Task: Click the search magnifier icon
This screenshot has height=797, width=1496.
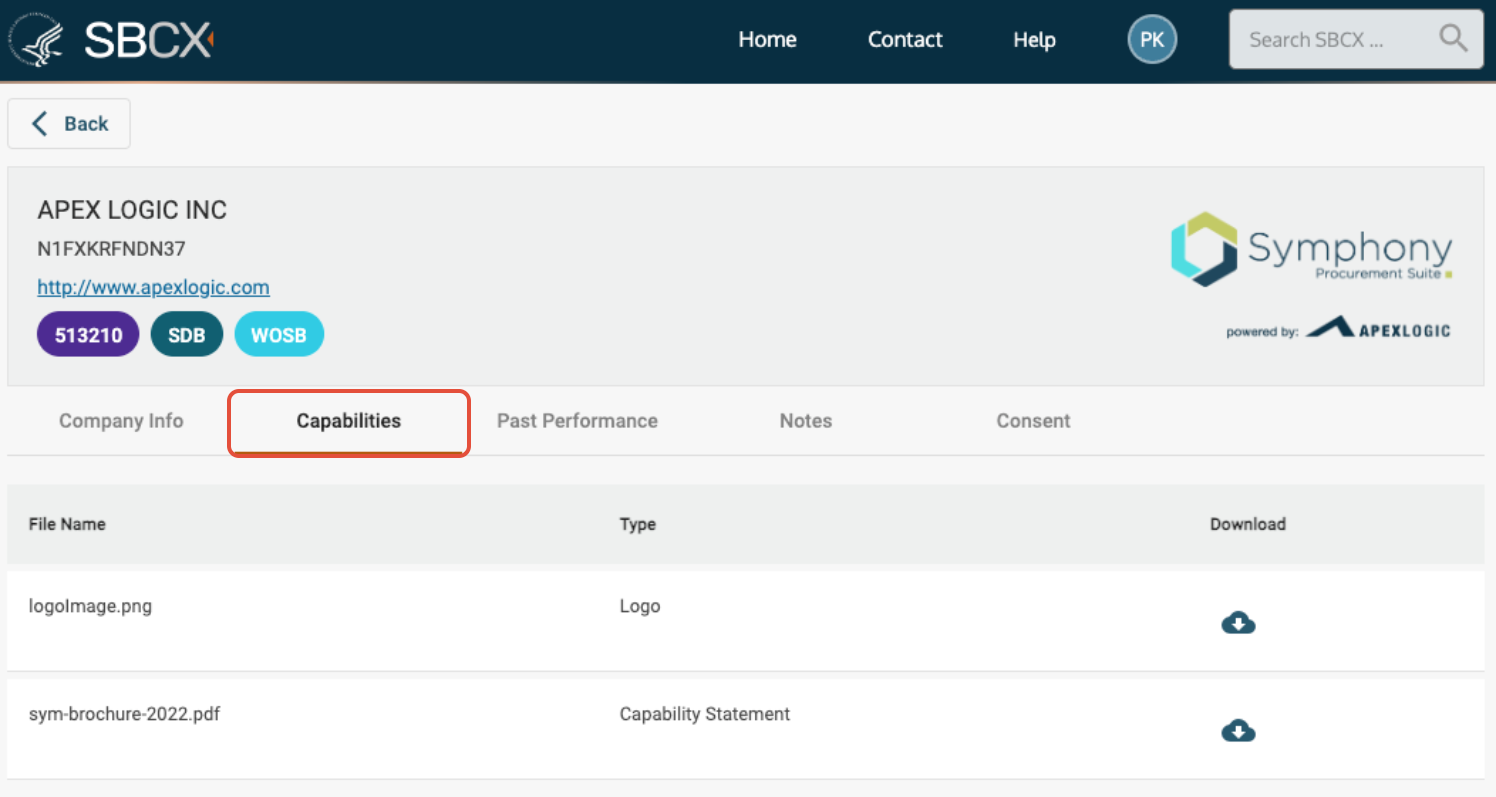Action: (1453, 39)
